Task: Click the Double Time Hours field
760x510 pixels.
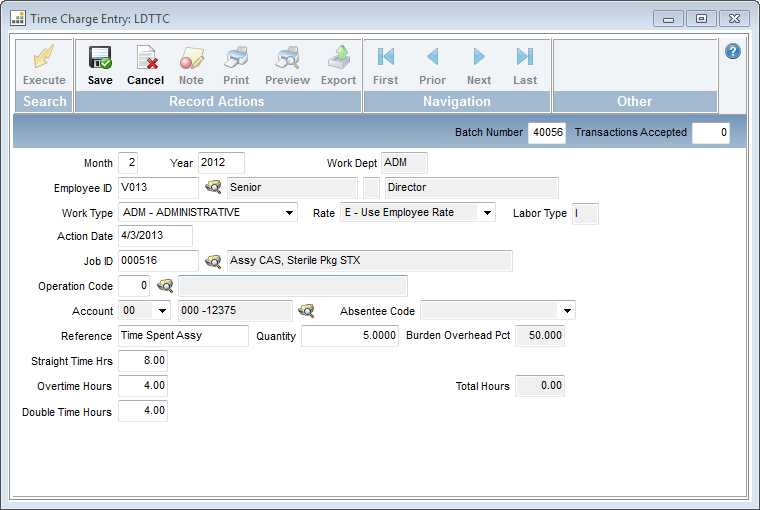Action: tap(143, 411)
